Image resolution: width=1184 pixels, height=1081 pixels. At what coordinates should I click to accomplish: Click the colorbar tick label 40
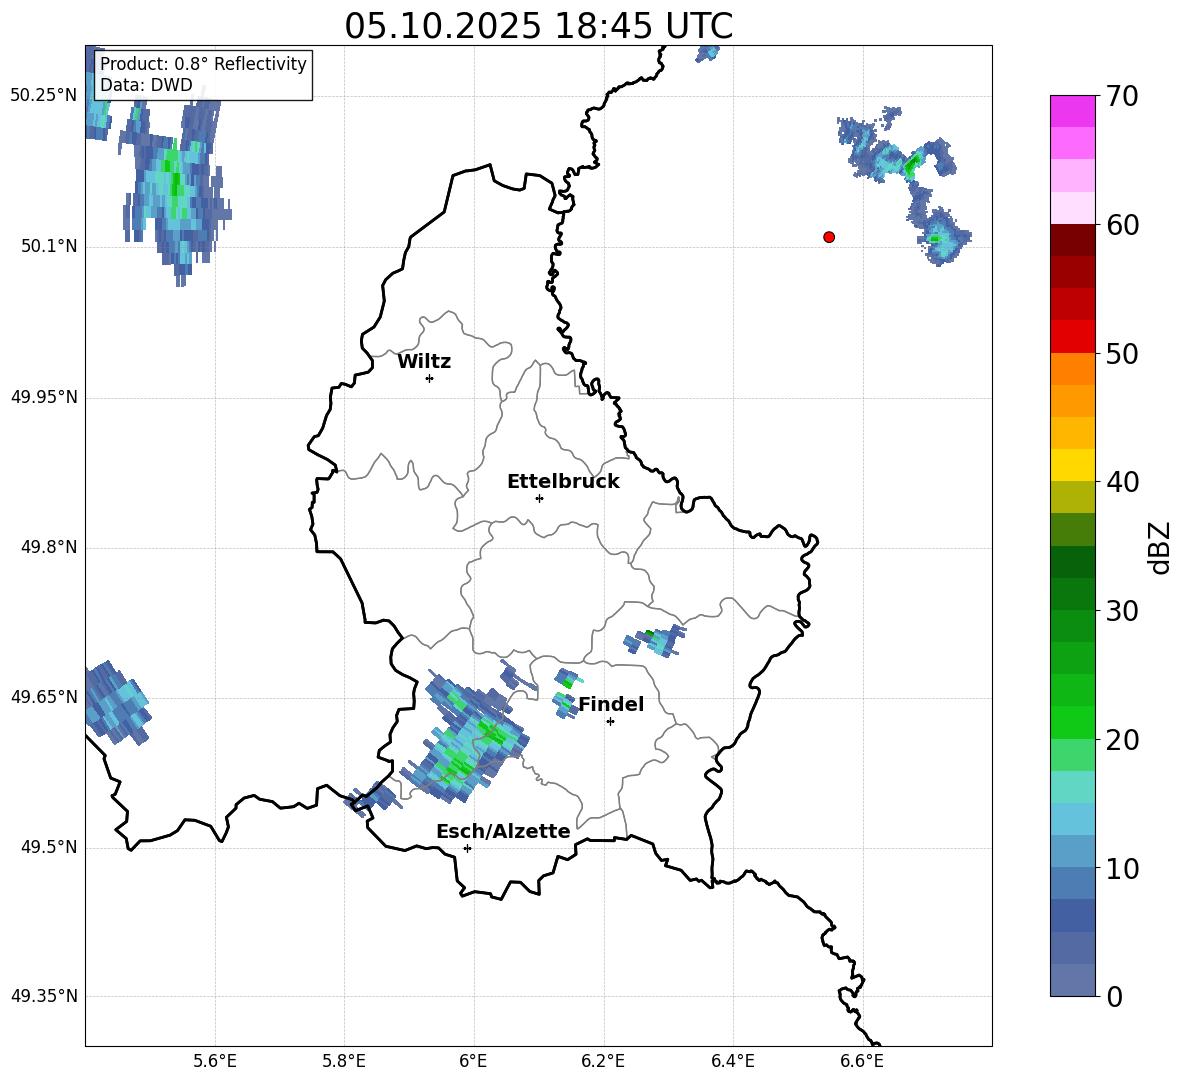tap(1122, 482)
